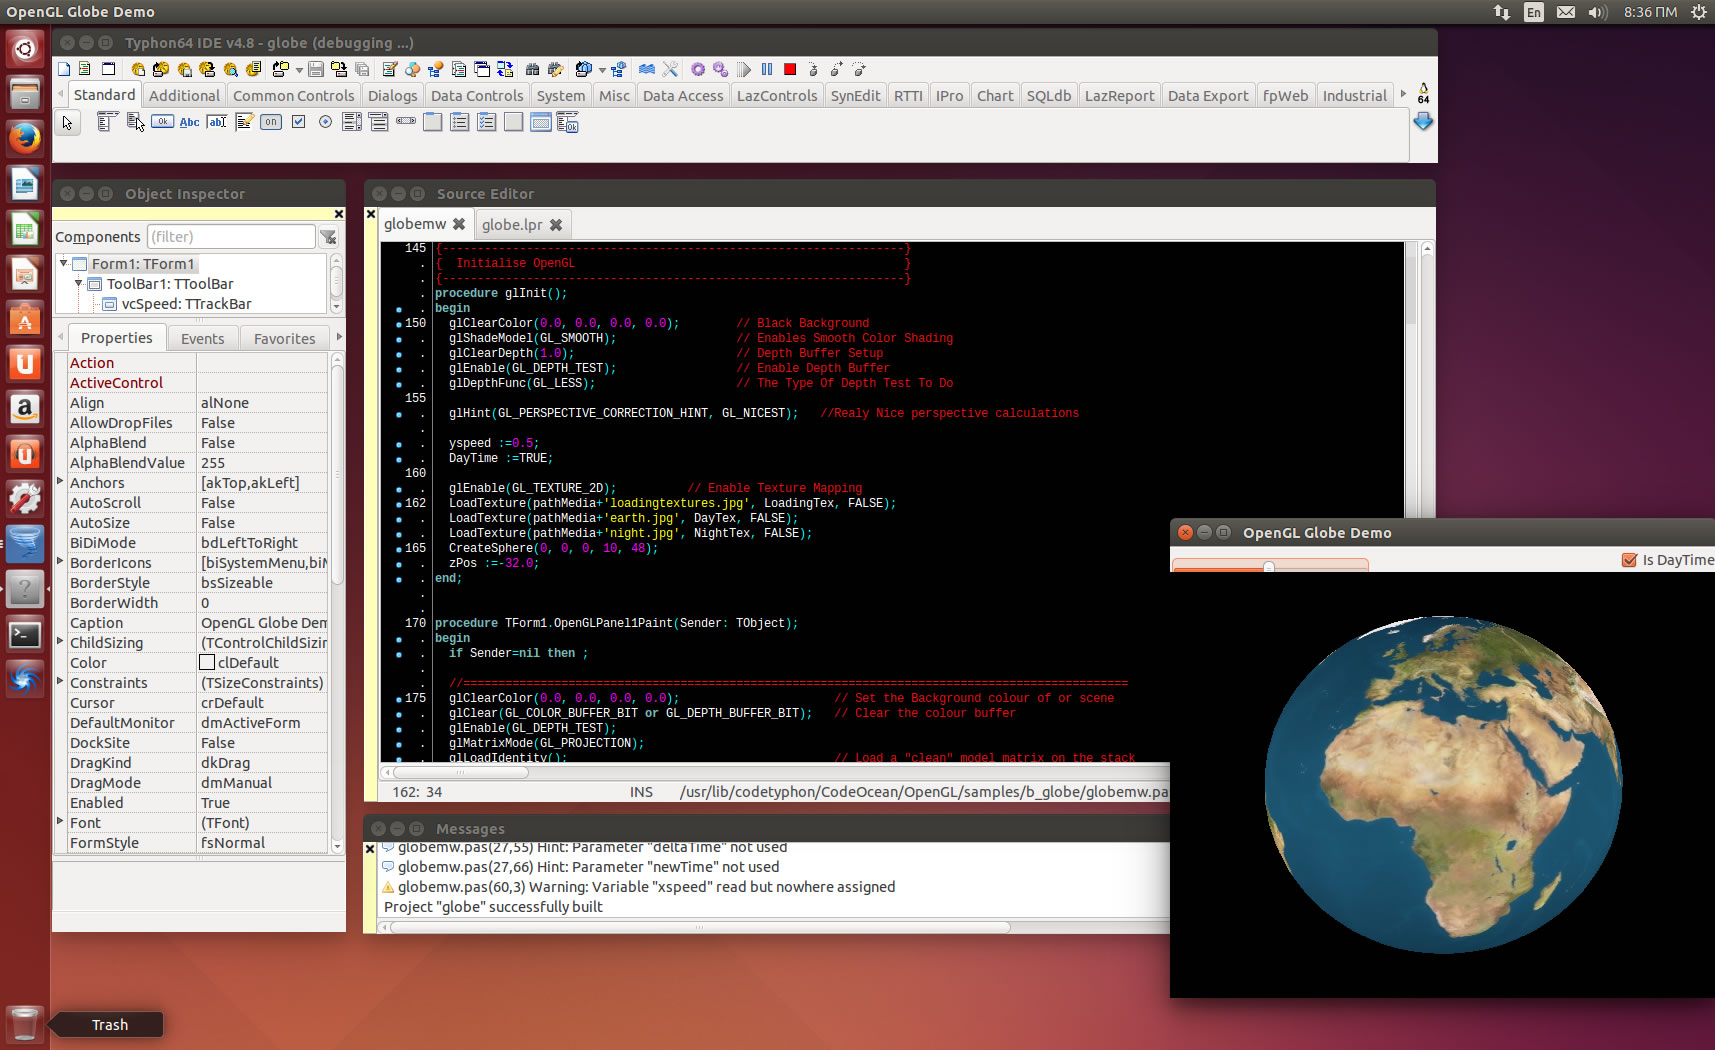This screenshot has height=1050, width=1715.
Task: Expand the ChildSizing property
Action: pyautogui.click(x=60, y=641)
